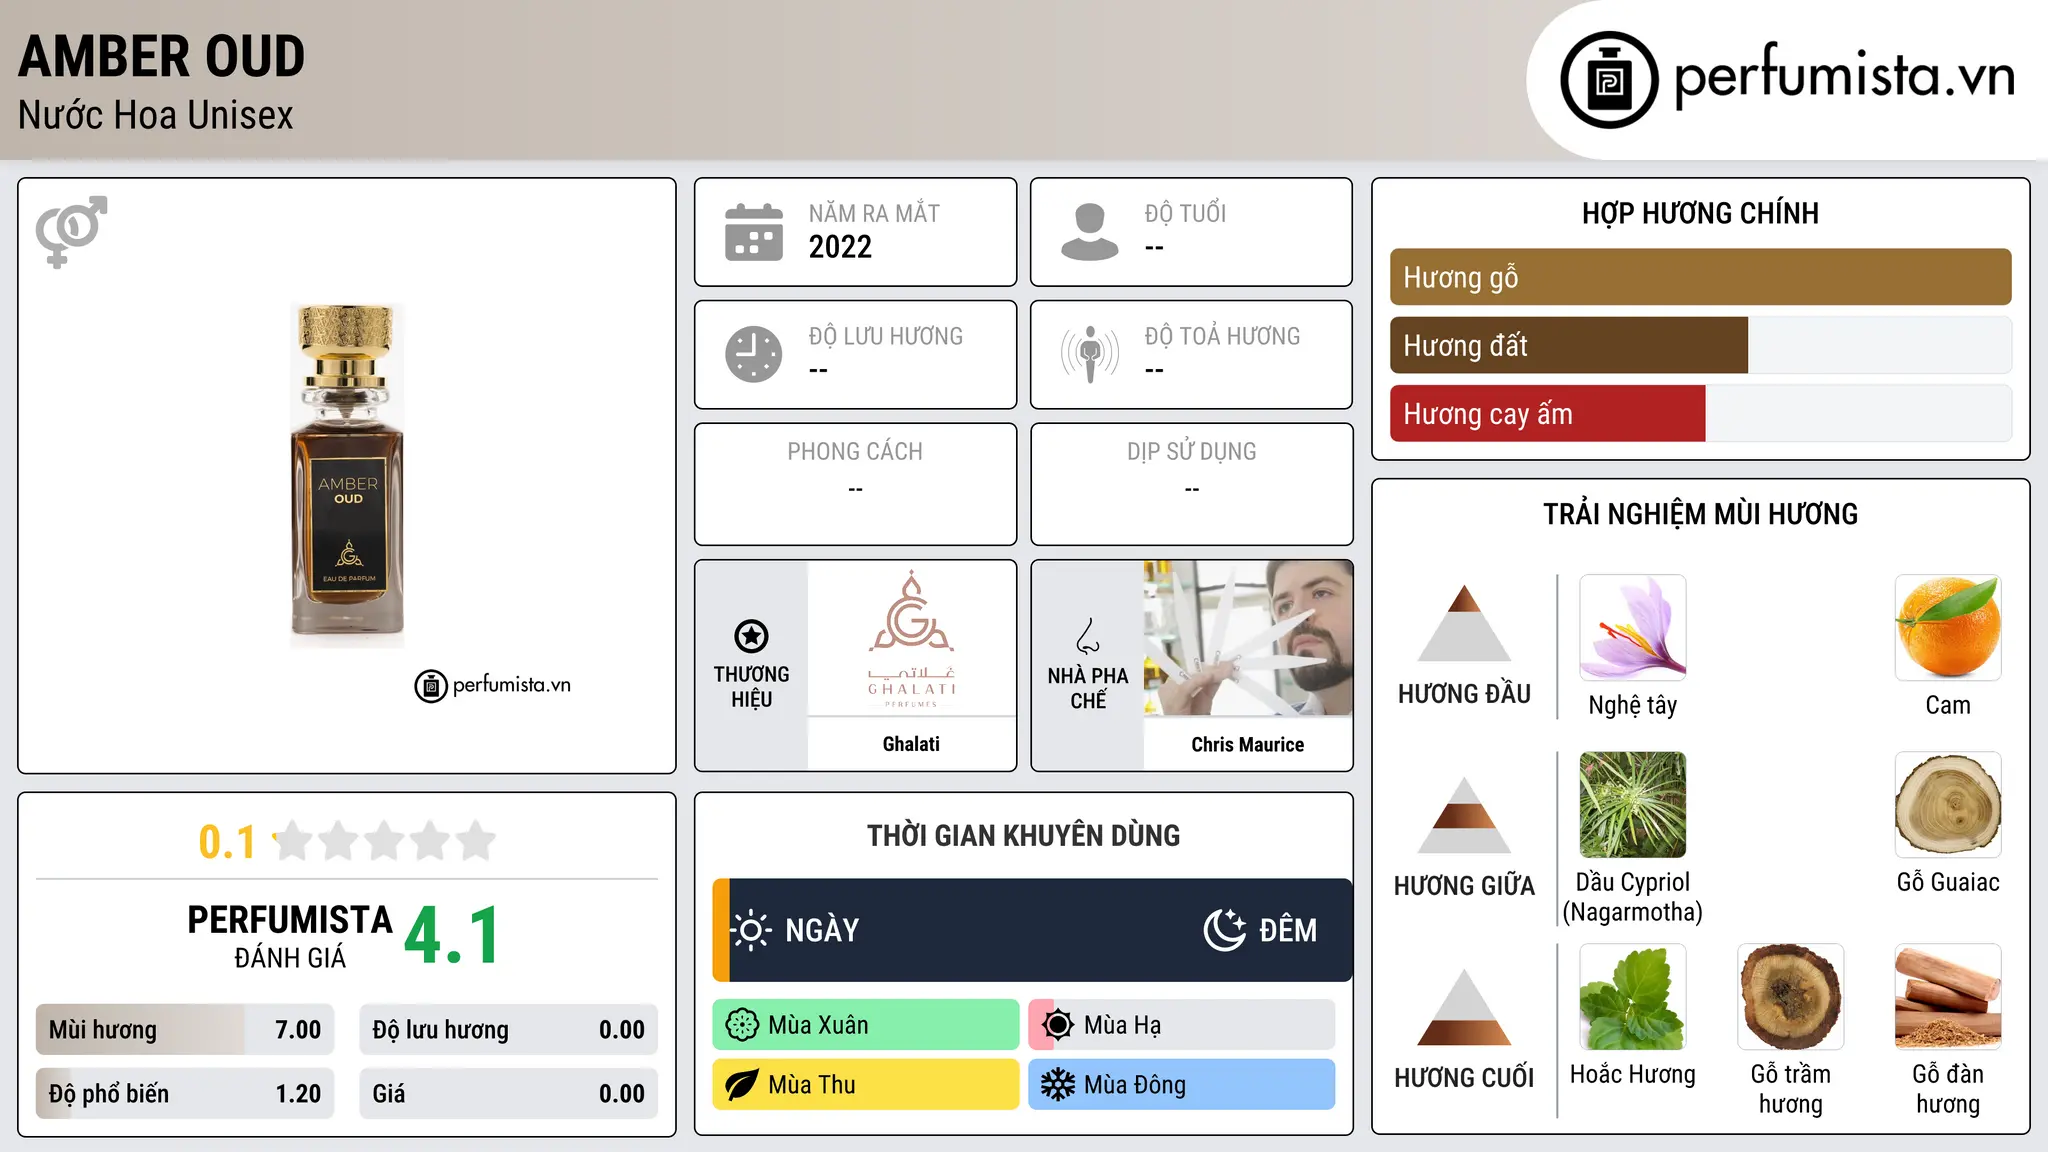Click the DỊP SỬ DỤNG heading
2048x1152 pixels.
[1192, 452]
